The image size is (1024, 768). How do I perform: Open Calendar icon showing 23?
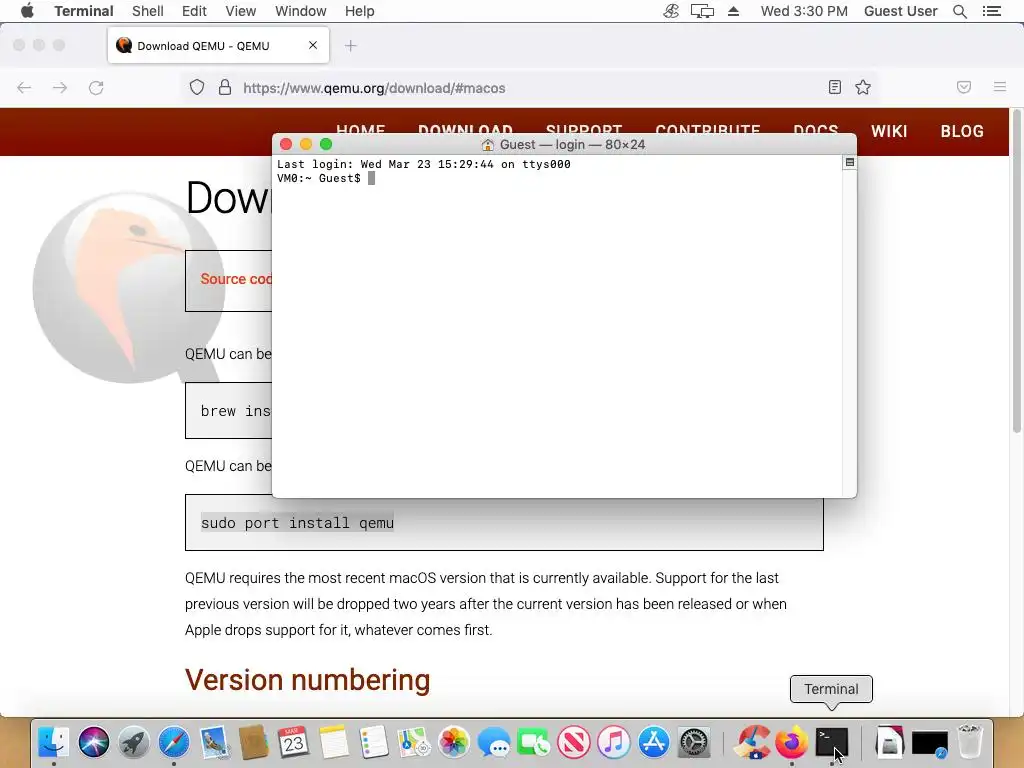tap(294, 743)
